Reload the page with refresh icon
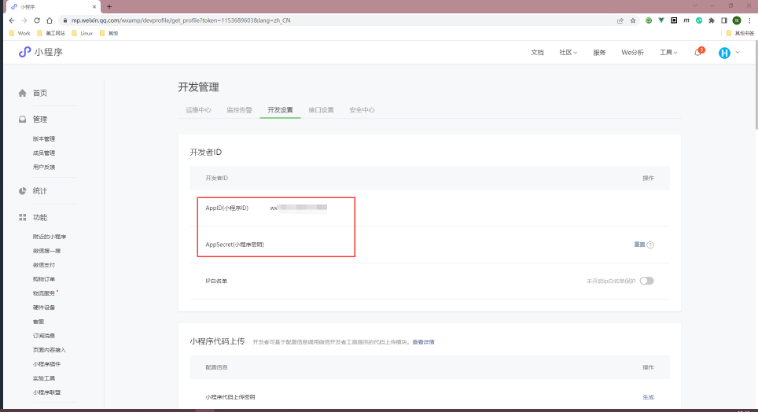 [x=37, y=20]
